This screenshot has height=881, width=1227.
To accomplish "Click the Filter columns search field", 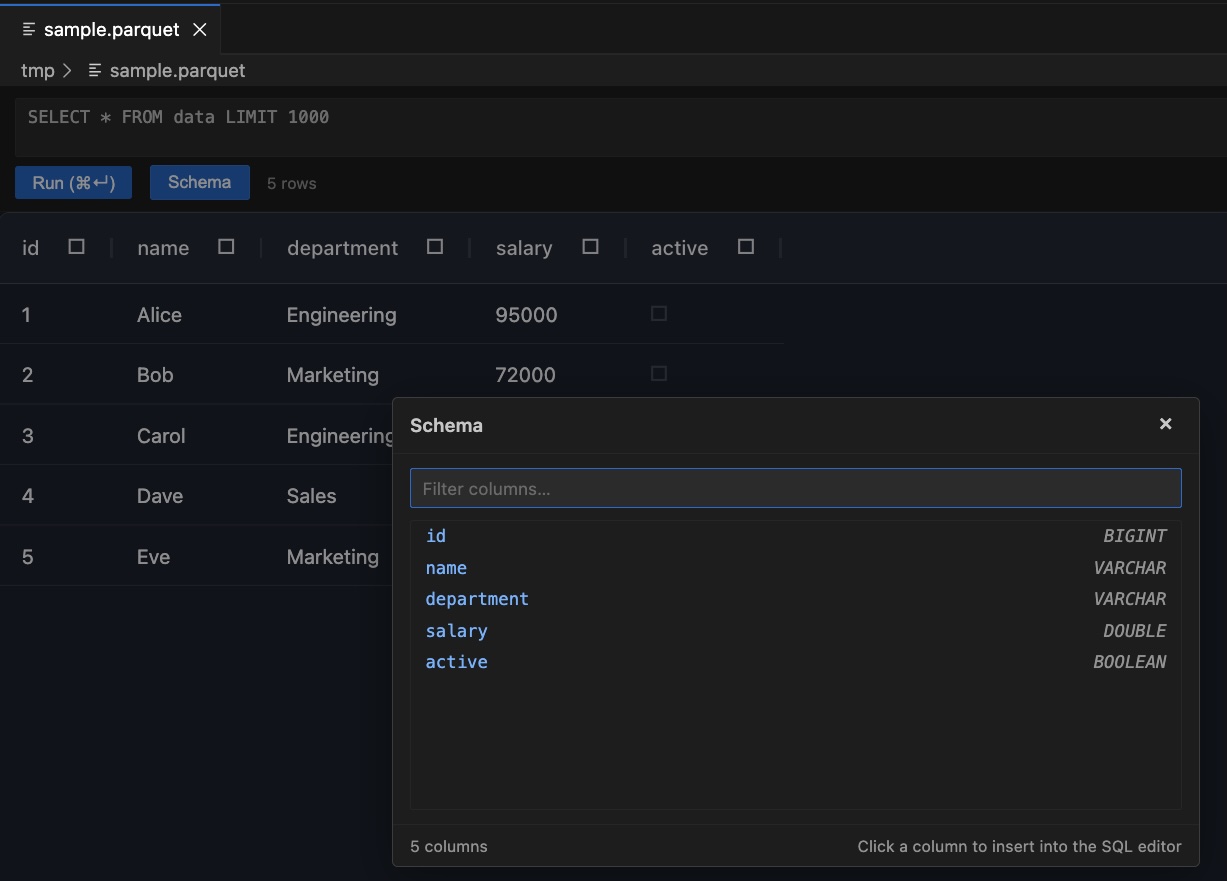I will tap(796, 489).
